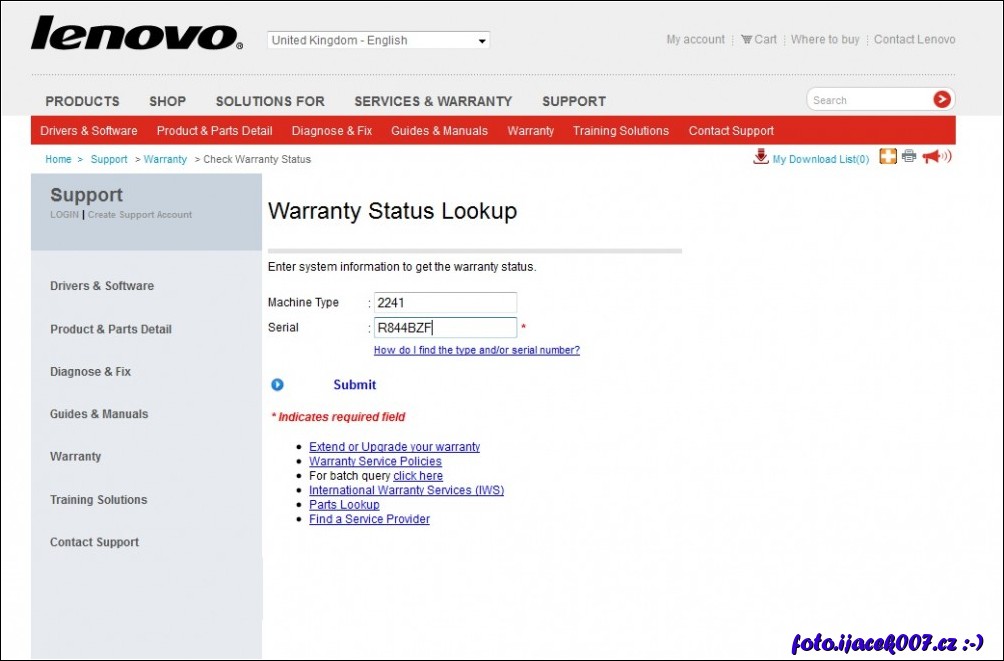Click the red download list icon
The height and width of the screenshot is (661, 1004).
pyautogui.click(x=761, y=157)
